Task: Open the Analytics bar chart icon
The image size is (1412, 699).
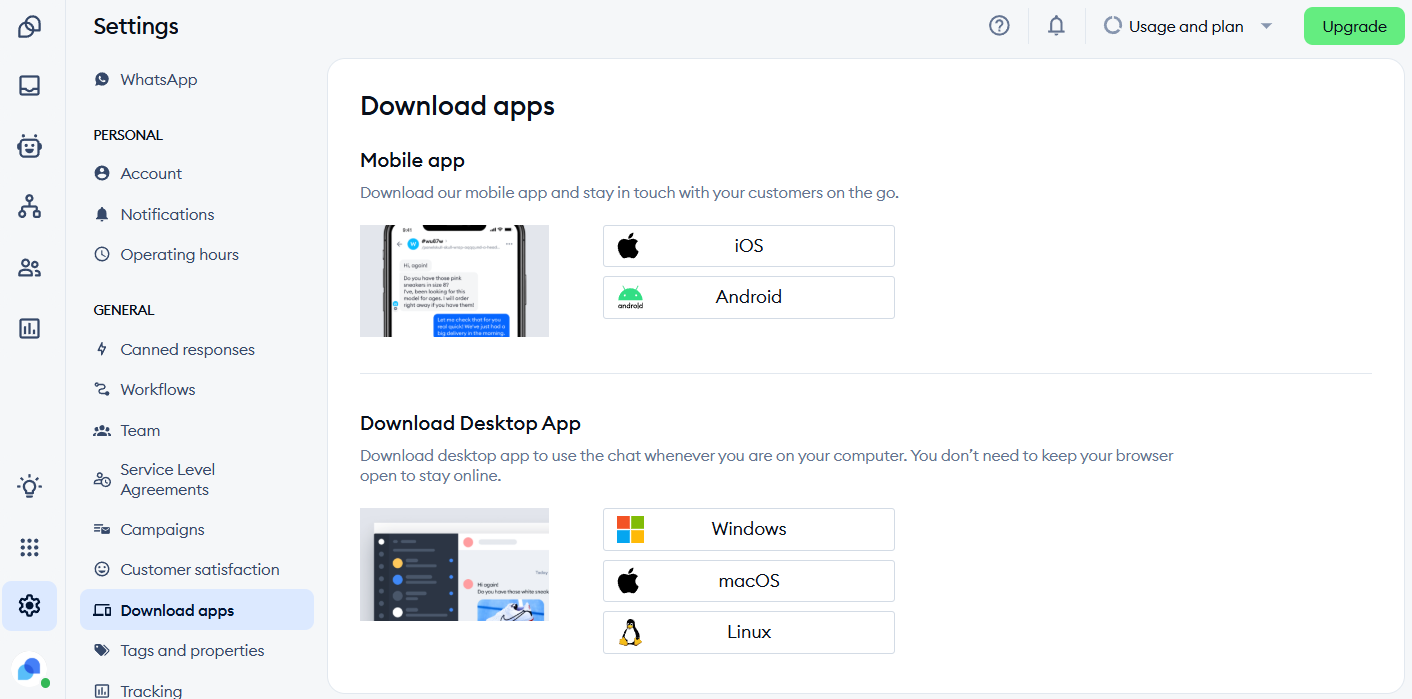Action: (30, 328)
